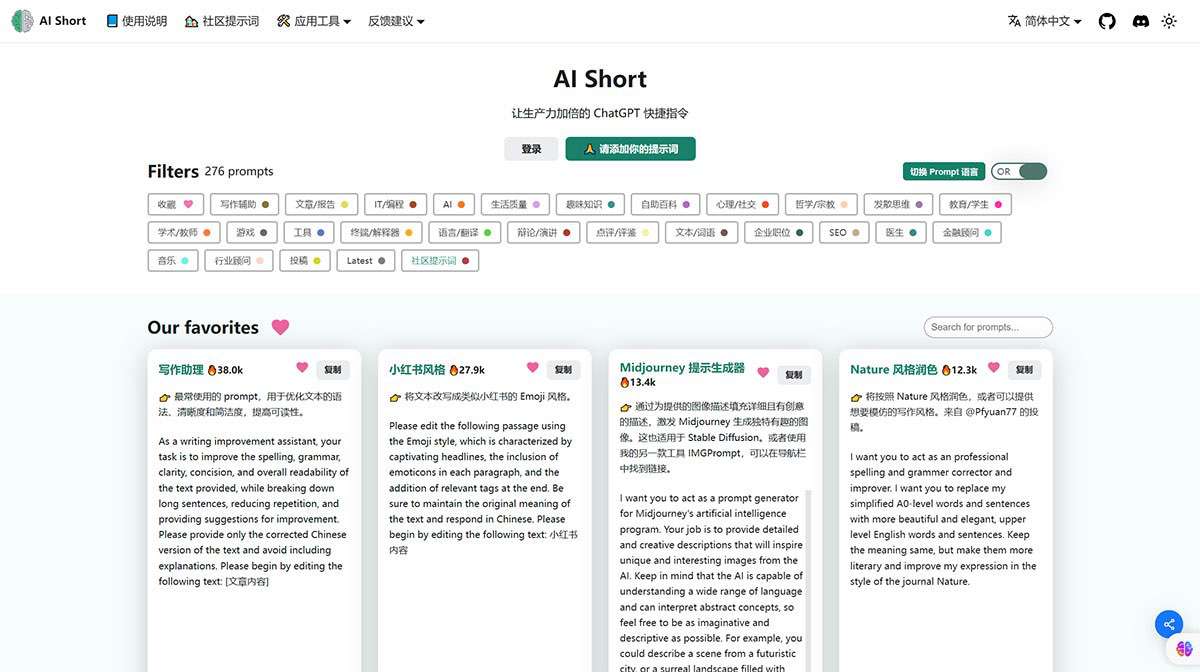Focus the Search for prompts field
The height and width of the screenshot is (672, 1200).
tap(988, 327)
